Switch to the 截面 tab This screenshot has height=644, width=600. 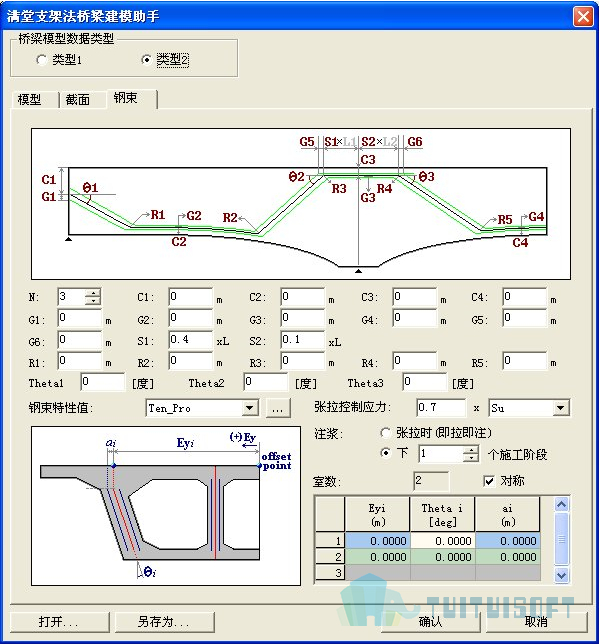point(78,99)
